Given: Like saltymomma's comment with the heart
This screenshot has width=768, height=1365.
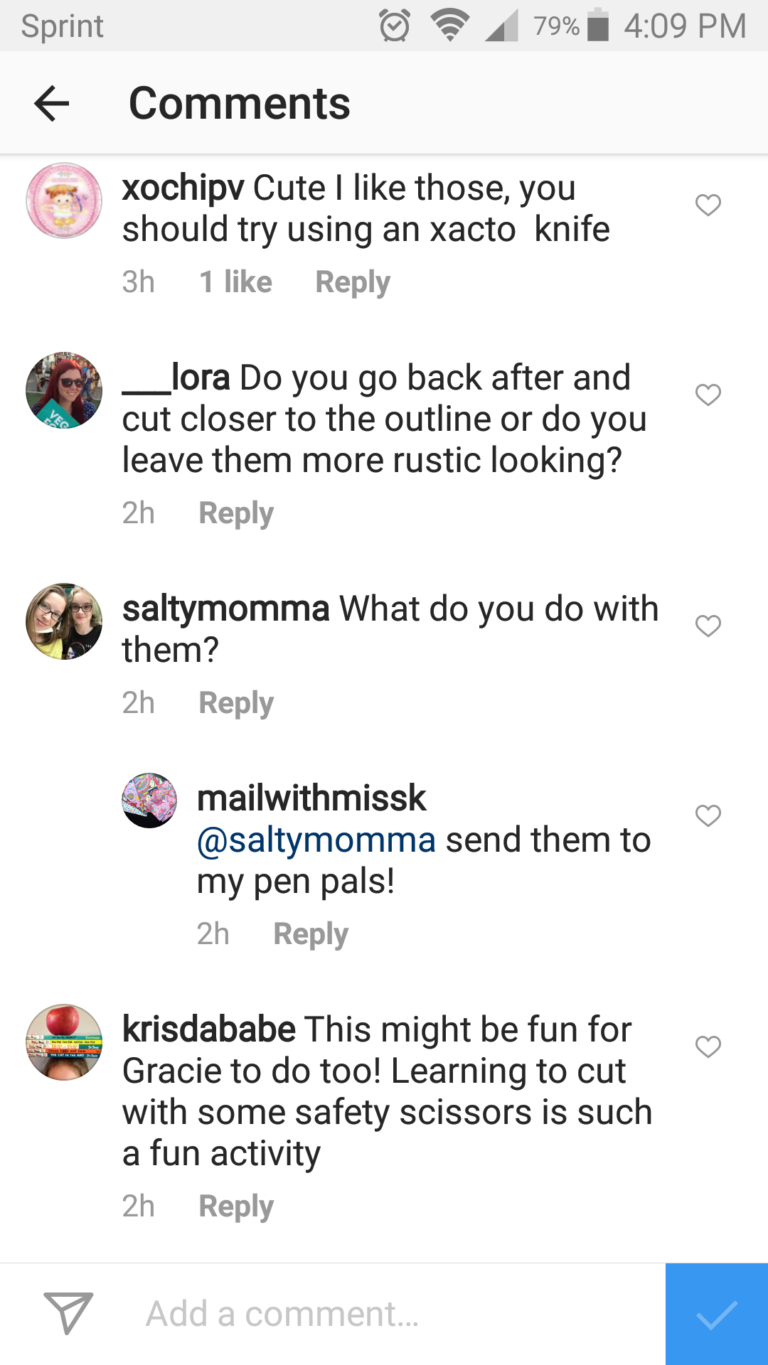Looking at the screenshot, I should coord(708,626).
